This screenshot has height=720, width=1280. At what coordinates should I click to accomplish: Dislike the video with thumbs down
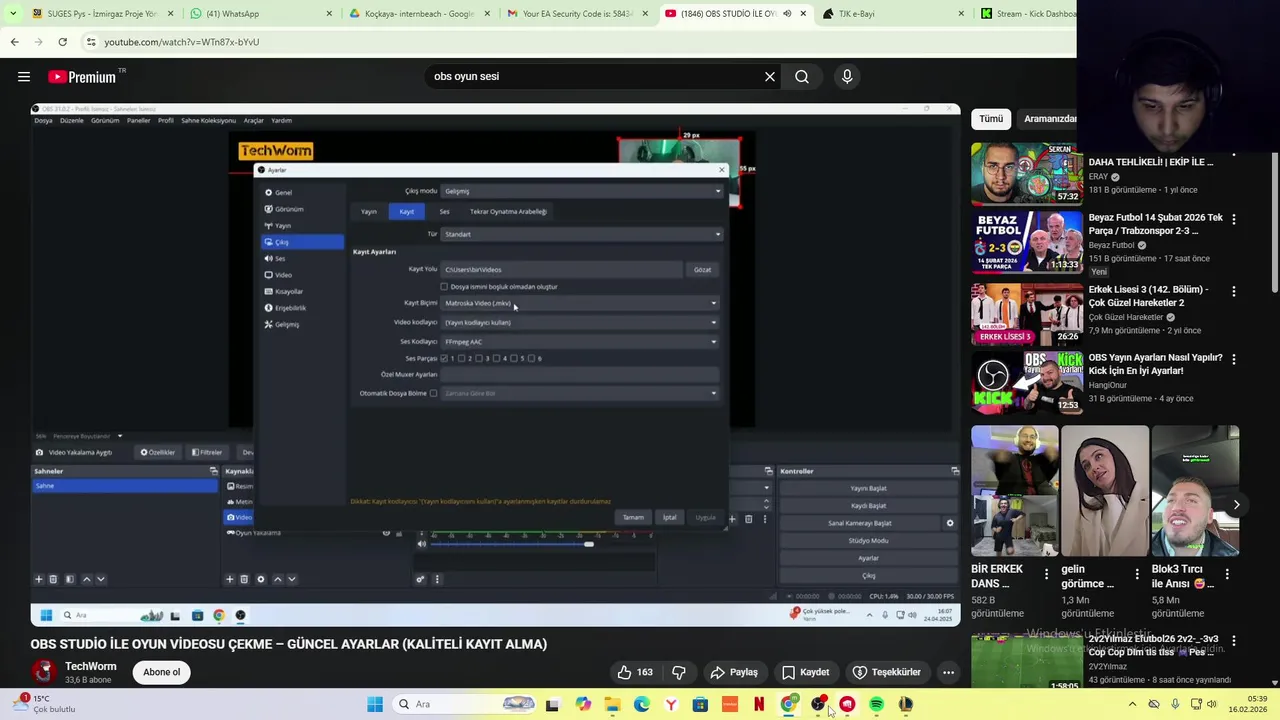pyautogui.click(x=678, y=672)
